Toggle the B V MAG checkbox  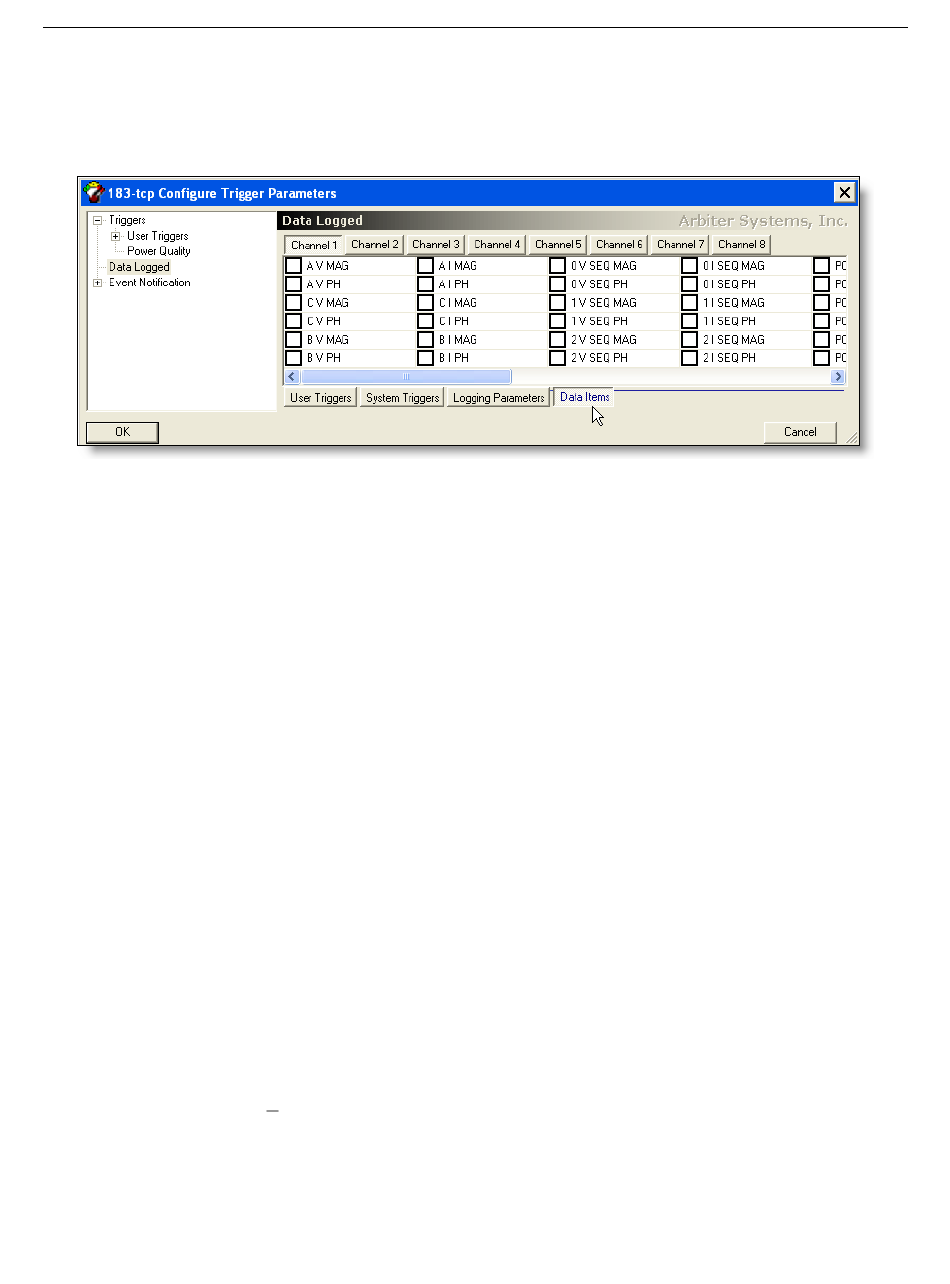tap(294, 340)
